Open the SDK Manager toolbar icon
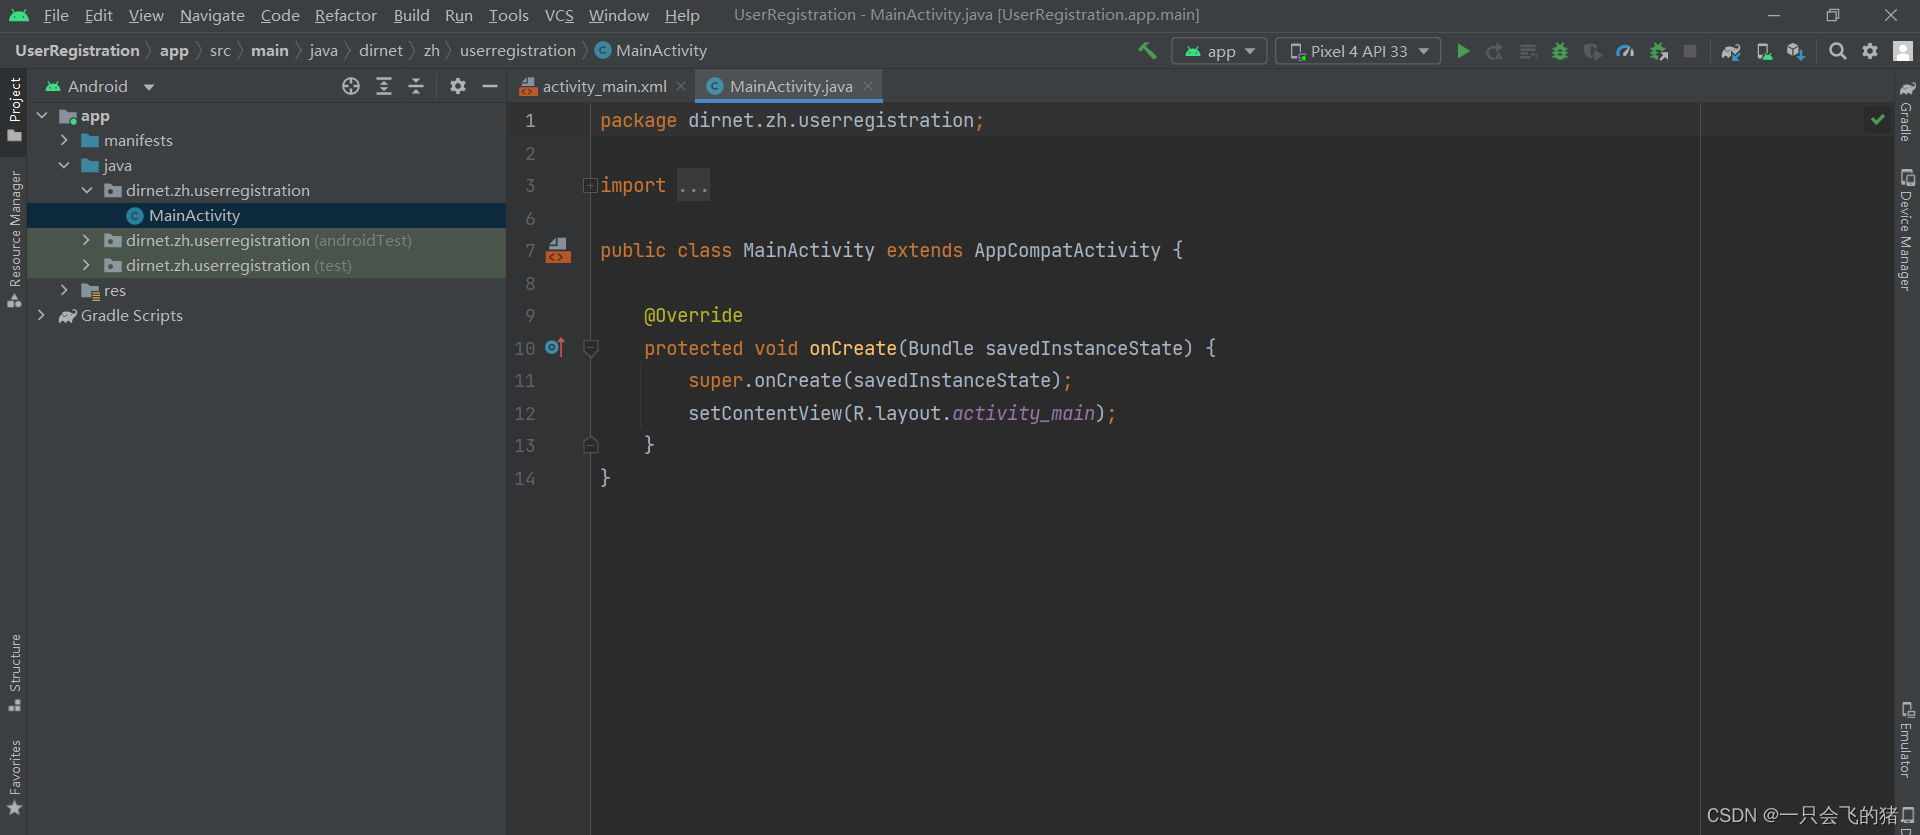The height and width of the screenshot is (835, 1920). point(1796,51)
